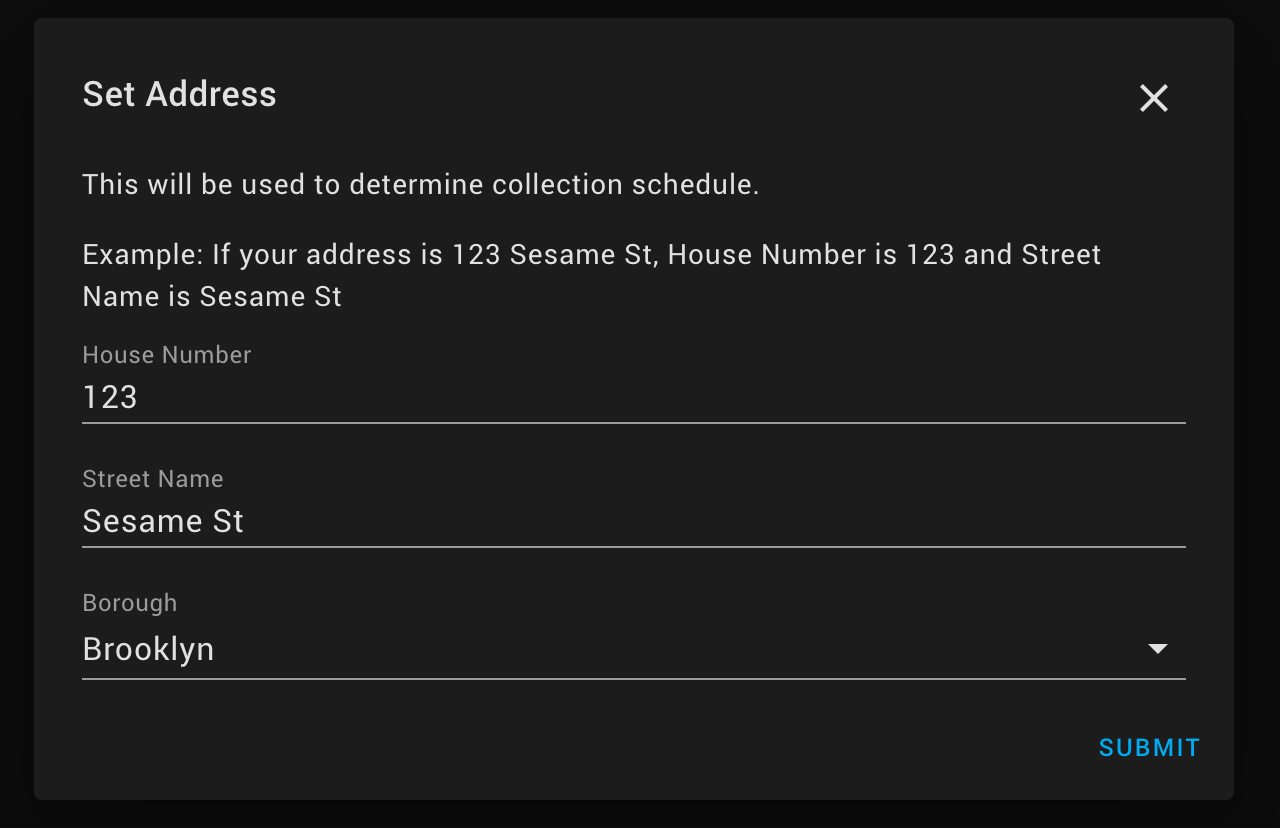
Task: Click the X icon in the corner
Action: click(x=1153, y=98)
